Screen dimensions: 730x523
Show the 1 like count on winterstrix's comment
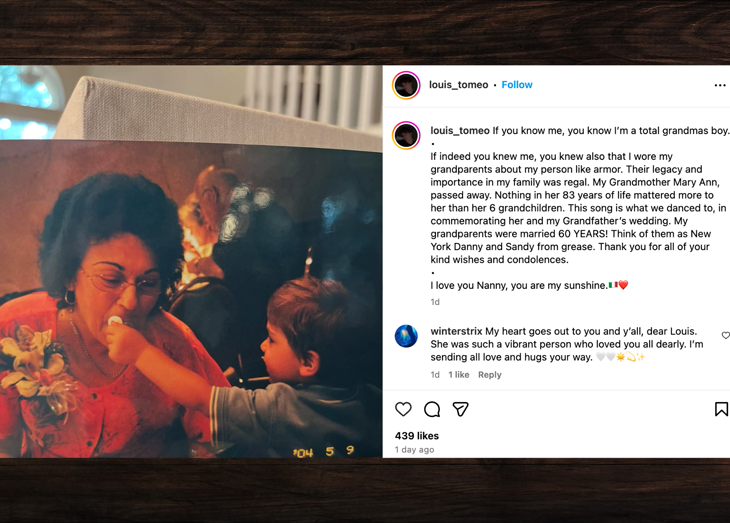[x=459, y=374]
